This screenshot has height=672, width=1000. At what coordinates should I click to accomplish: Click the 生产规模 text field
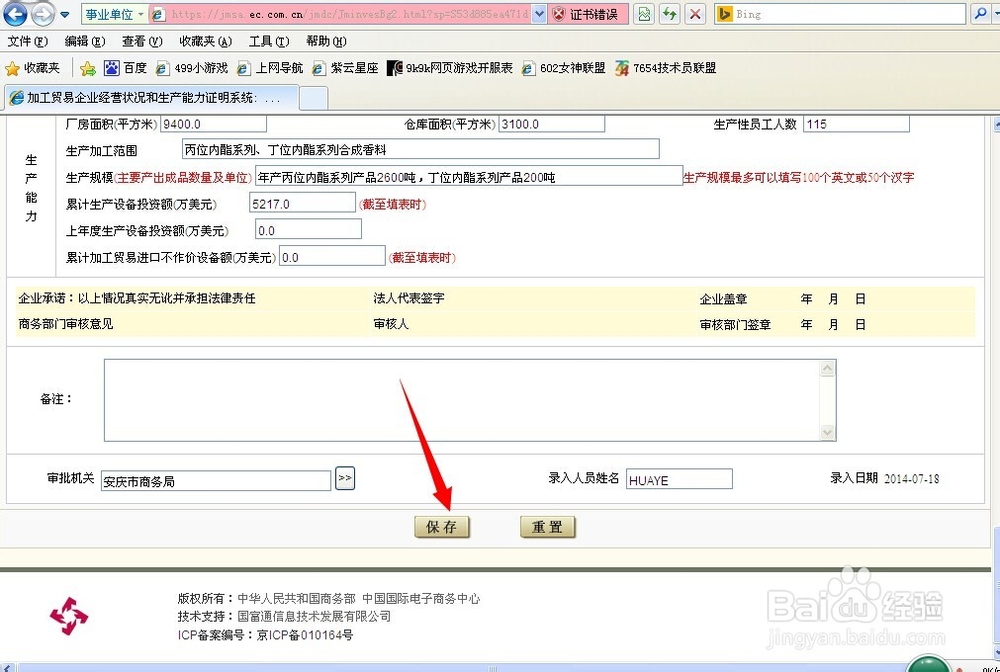[x=469, y=176]
